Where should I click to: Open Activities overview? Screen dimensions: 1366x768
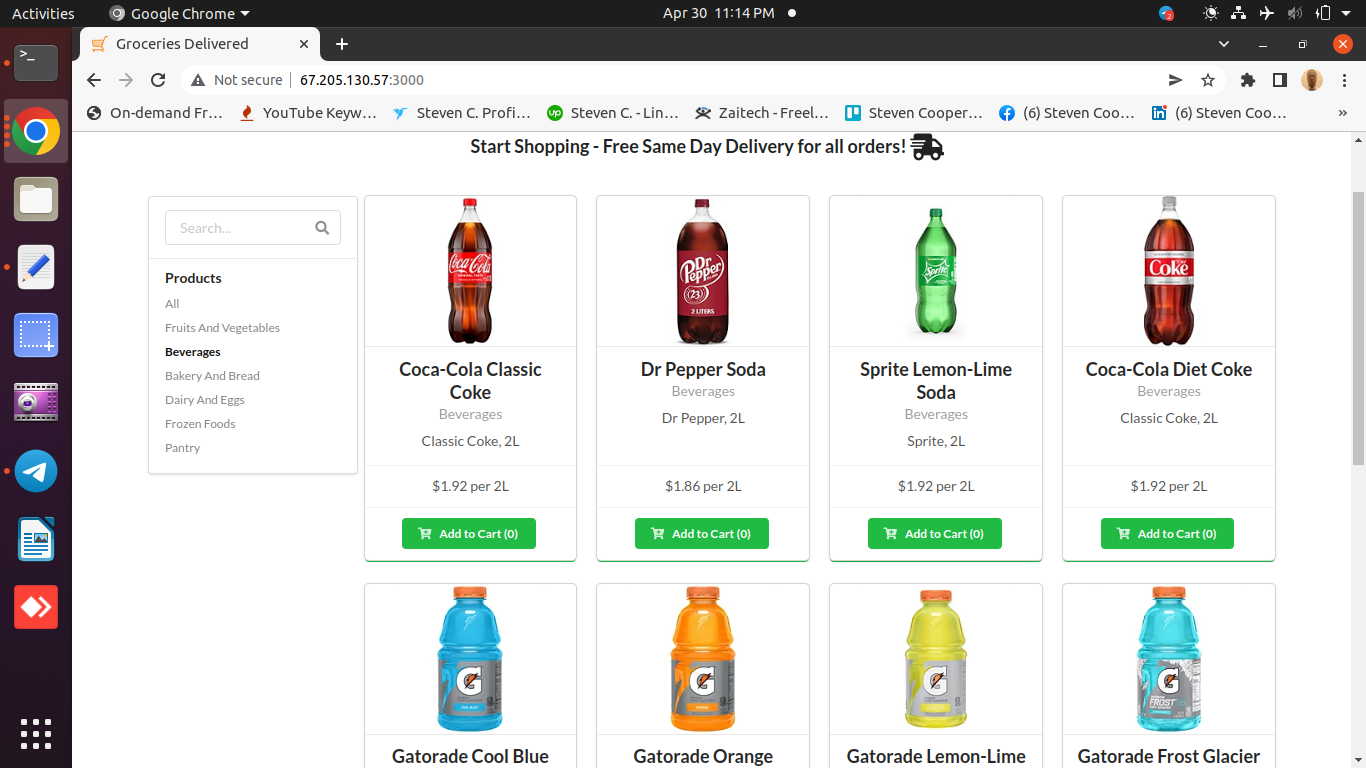tap(43, 13)
